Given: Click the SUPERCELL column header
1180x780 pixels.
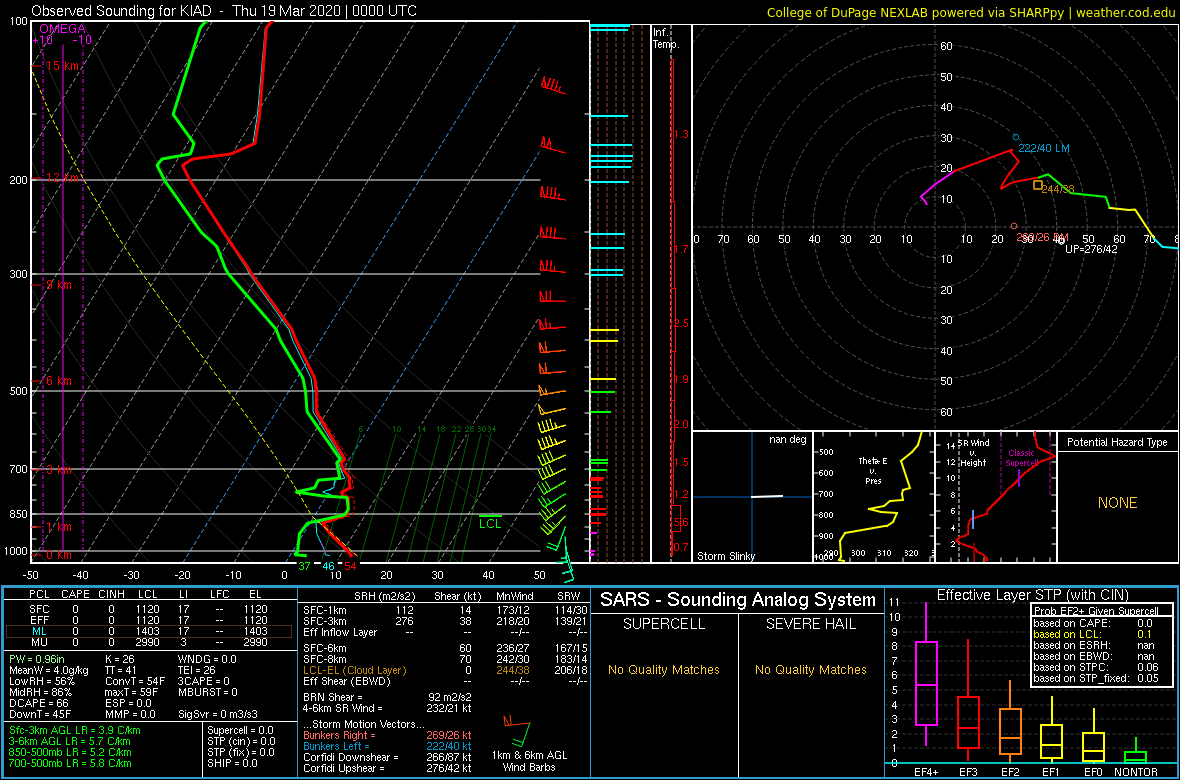Looking at the screenshot, I should 663,624.
